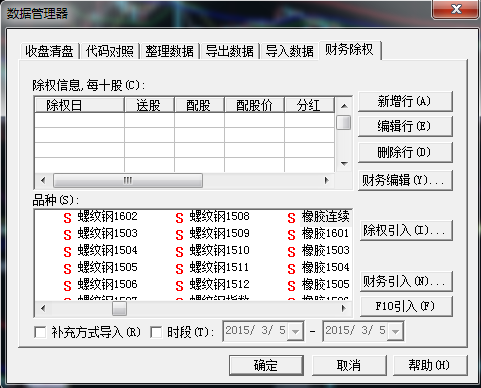Screen dimensions: 481x388
Task: Select 橡胶1503 in the list
Action: pyautogui.click(x=326, y=250)
